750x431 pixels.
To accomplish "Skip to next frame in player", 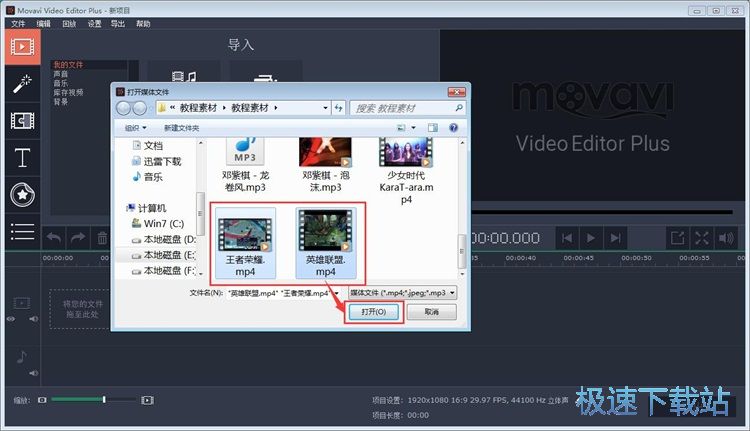I will click(x=616, y=238).
